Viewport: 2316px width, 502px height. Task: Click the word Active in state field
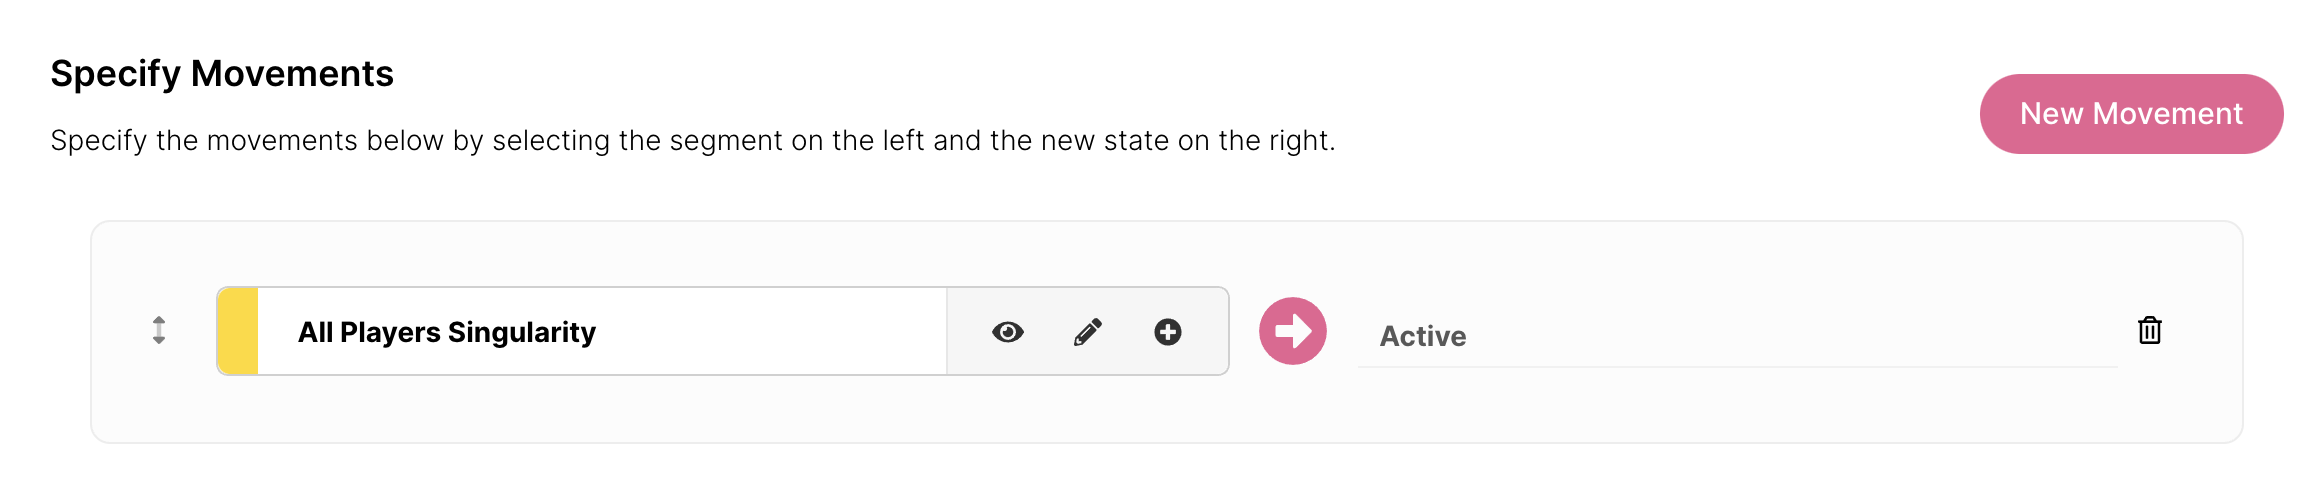click(x=1422, y=337)
